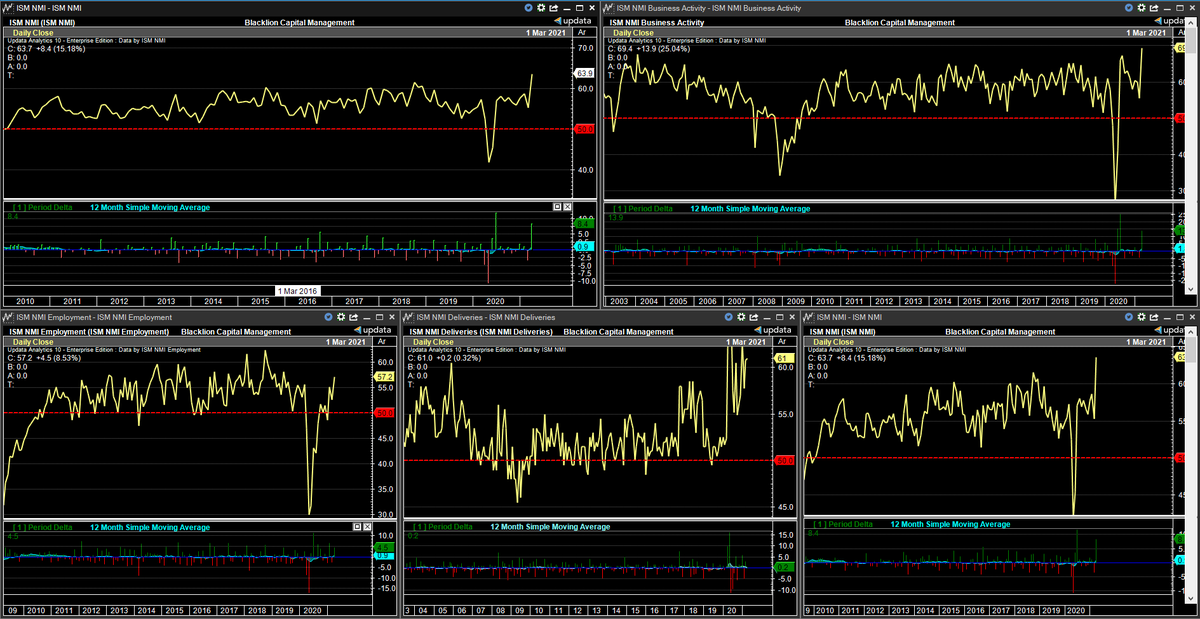The width and height of the screenshot is (1200, 619).
Task: Click Period Delta label in top-left ISM NMI window
Action: coord(45,207)
